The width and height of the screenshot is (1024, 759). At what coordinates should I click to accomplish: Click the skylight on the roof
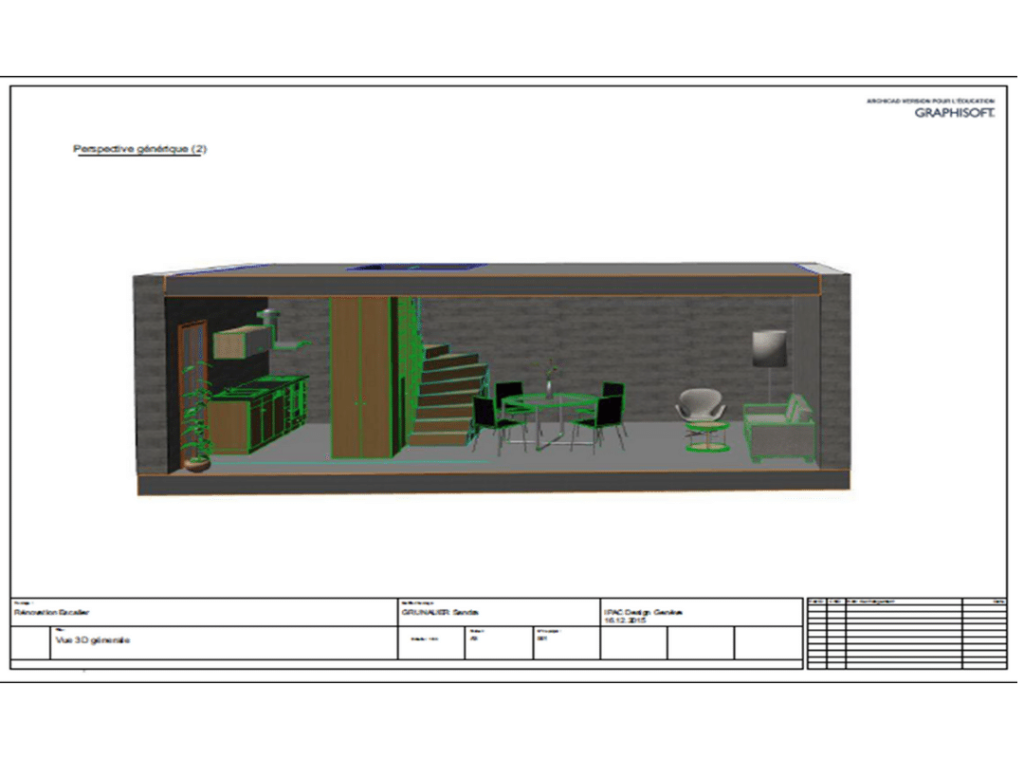click(417, 267)
